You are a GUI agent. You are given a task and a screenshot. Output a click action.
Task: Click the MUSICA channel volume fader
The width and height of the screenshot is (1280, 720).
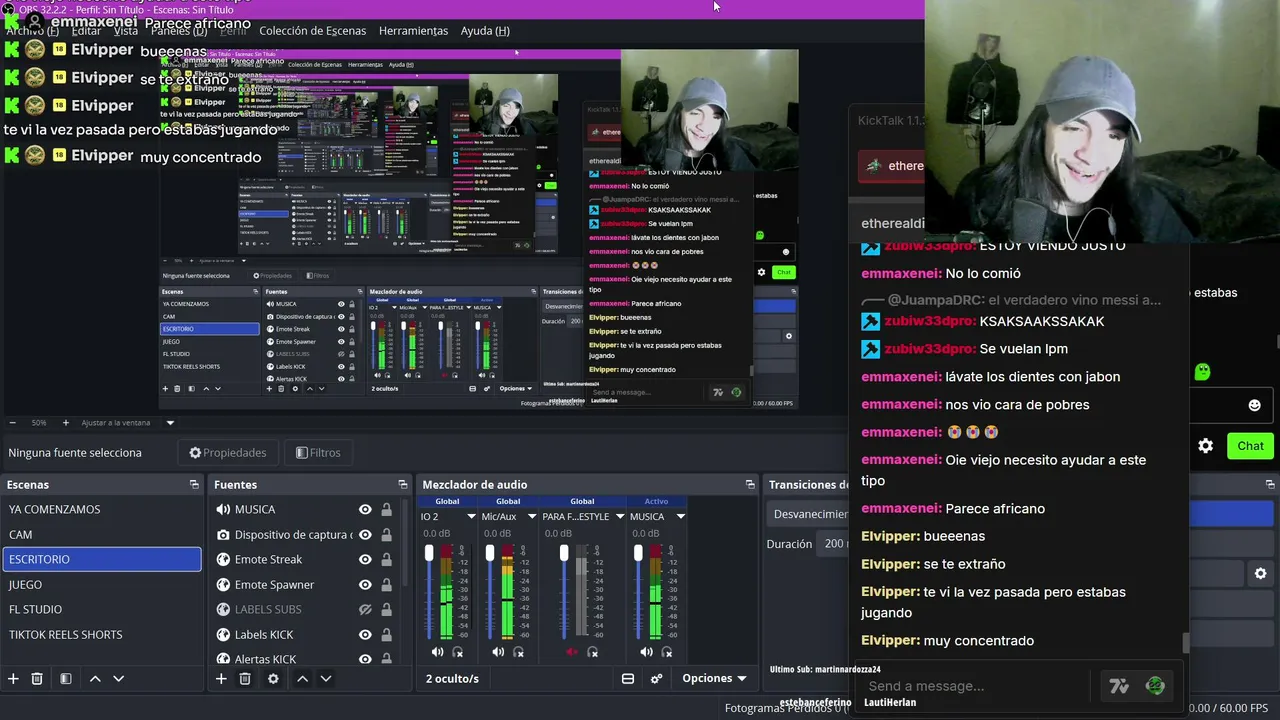638,553
